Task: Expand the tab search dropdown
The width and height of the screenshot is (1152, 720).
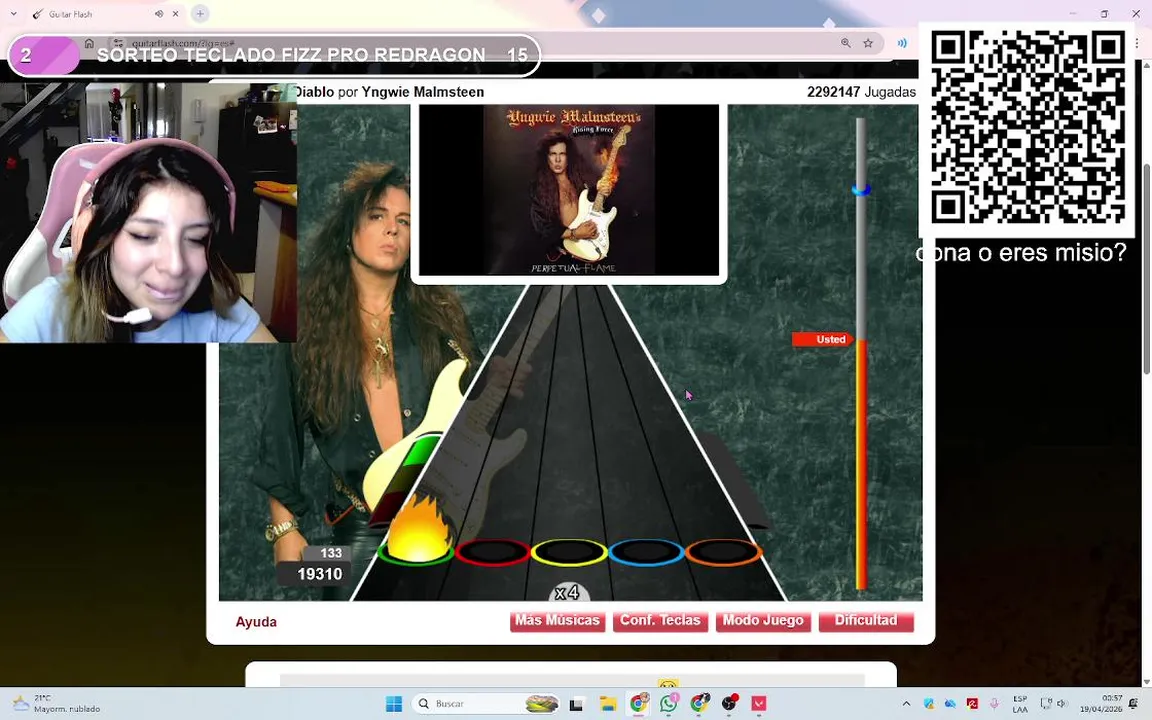Action: click(x=13, y=14)
